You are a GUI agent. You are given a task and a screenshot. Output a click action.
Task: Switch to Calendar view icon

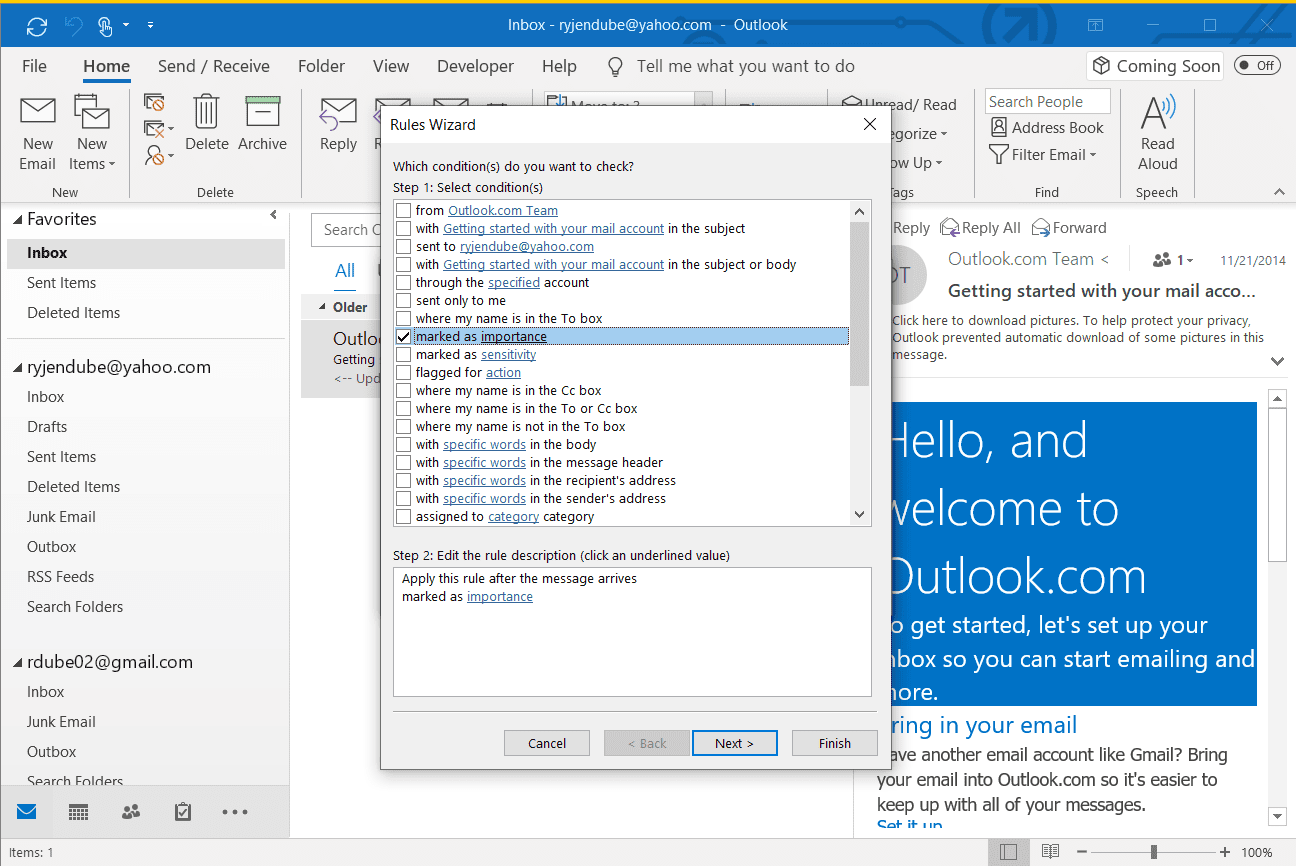tap(79, 812)
